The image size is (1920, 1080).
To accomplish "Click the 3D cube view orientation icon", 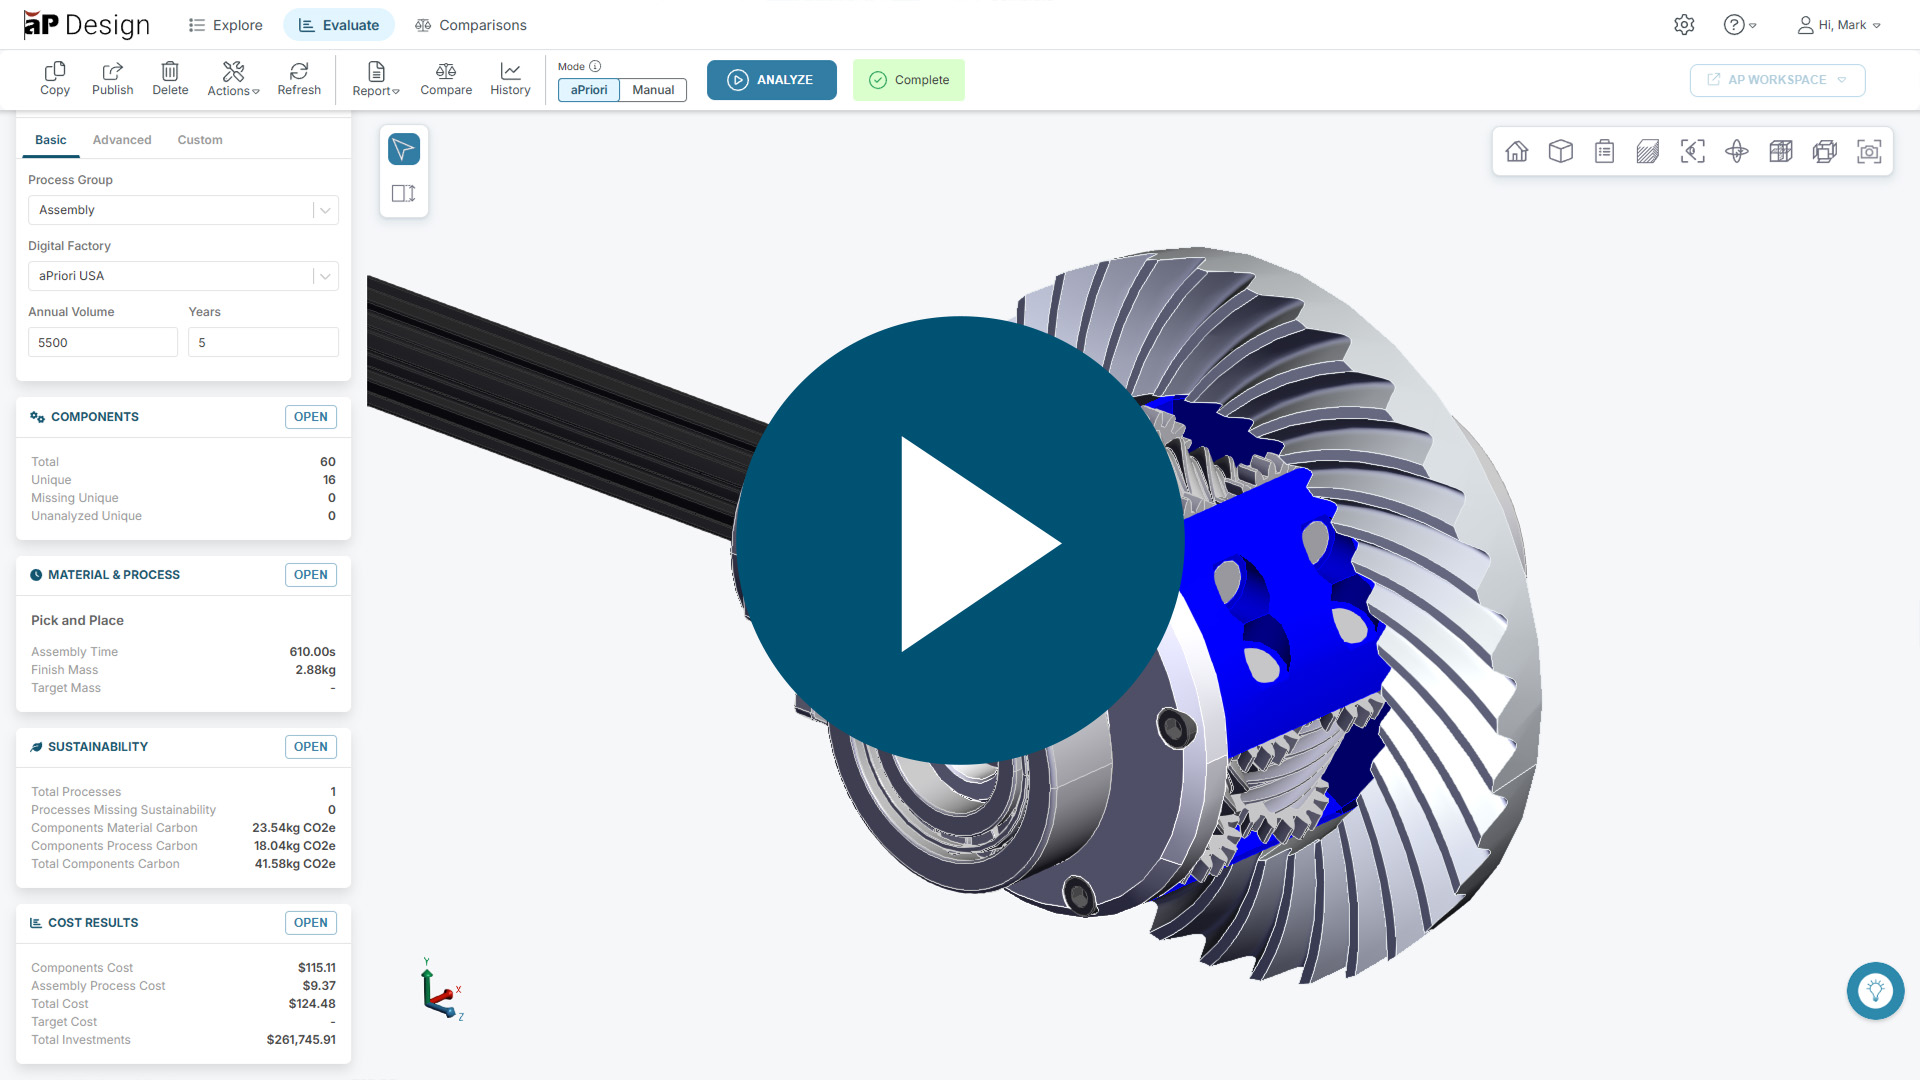I will click(x=1561, y=151).
